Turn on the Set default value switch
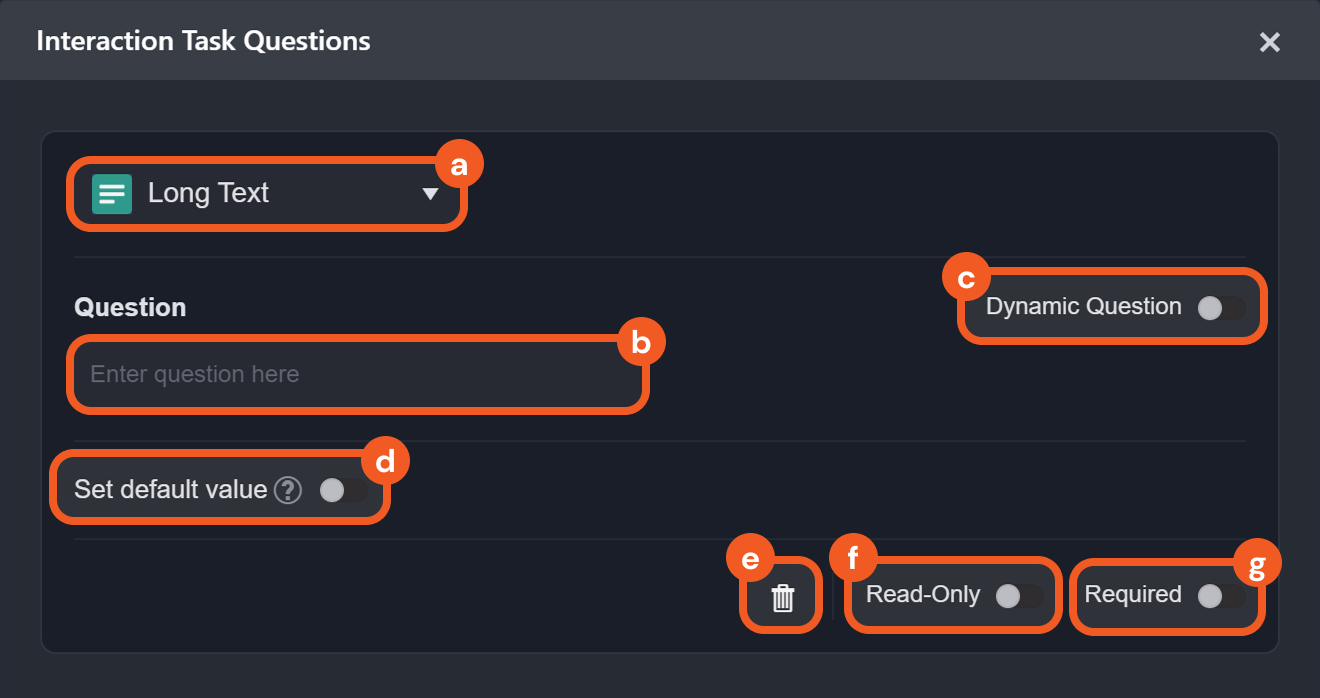This screenshot has width=1320, height=698. pyautogui.click(x=342, y=490)
